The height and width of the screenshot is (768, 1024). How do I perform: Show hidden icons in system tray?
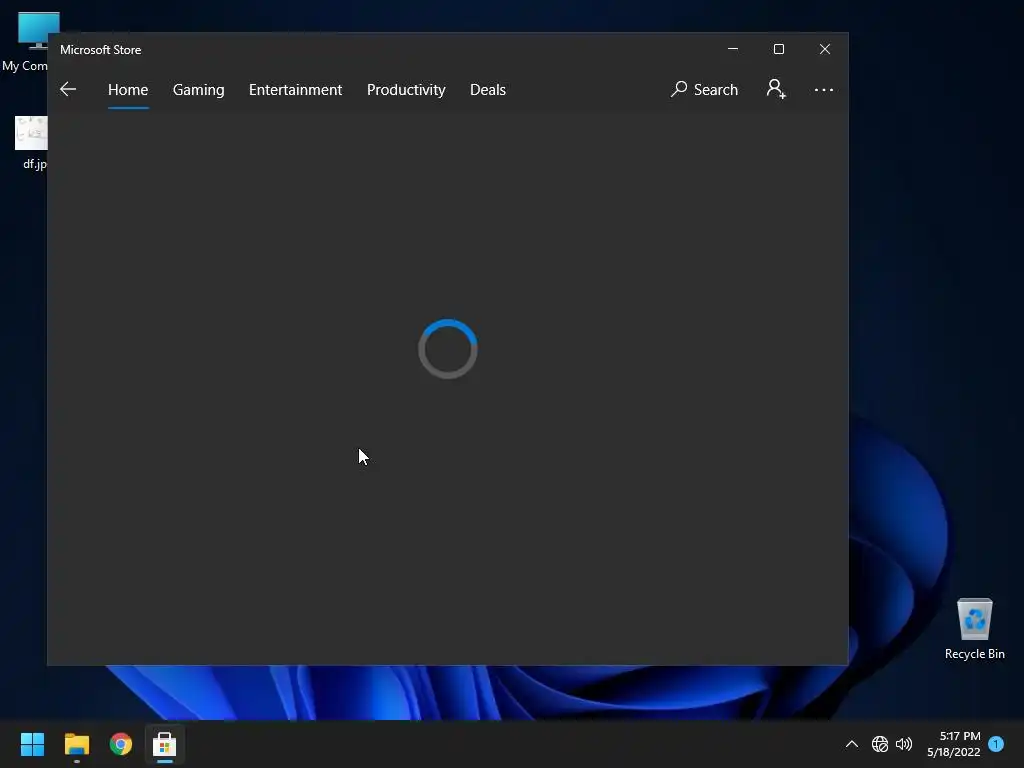pyautogui.click(x=852, y=744)
